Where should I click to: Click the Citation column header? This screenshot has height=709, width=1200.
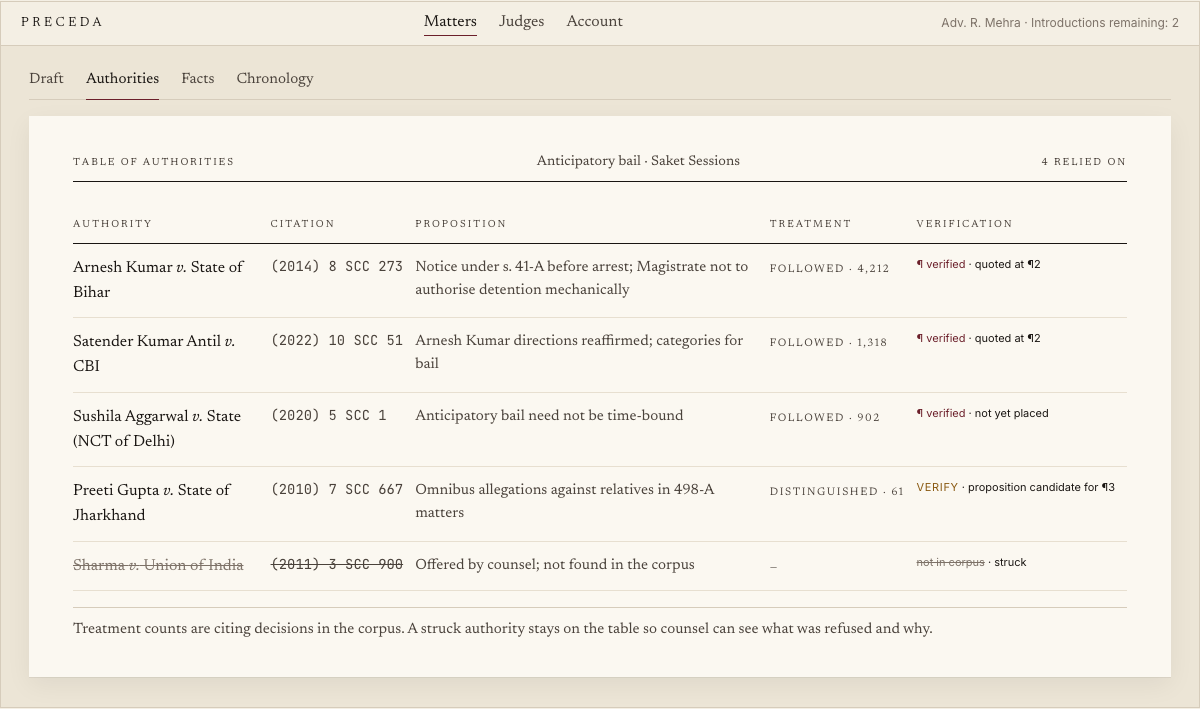303,224
